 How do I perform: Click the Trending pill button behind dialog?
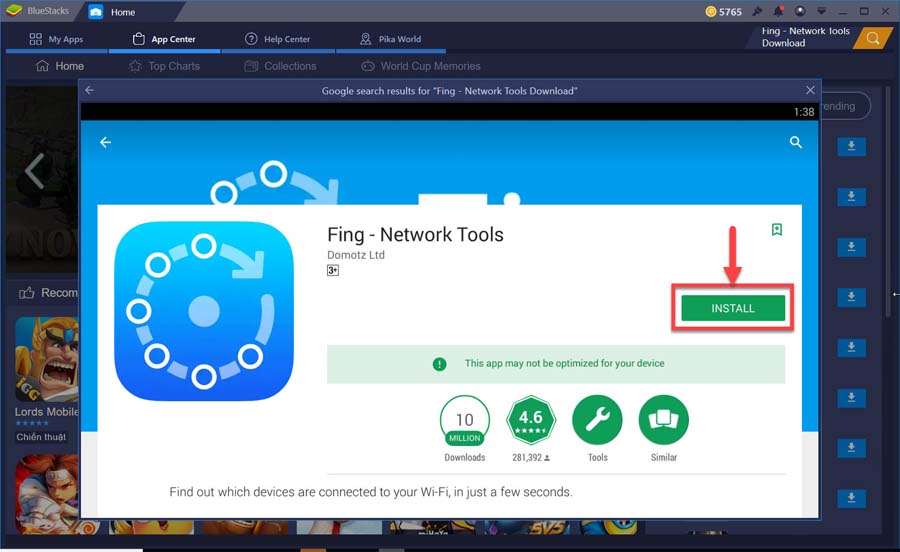coord(845,106)
